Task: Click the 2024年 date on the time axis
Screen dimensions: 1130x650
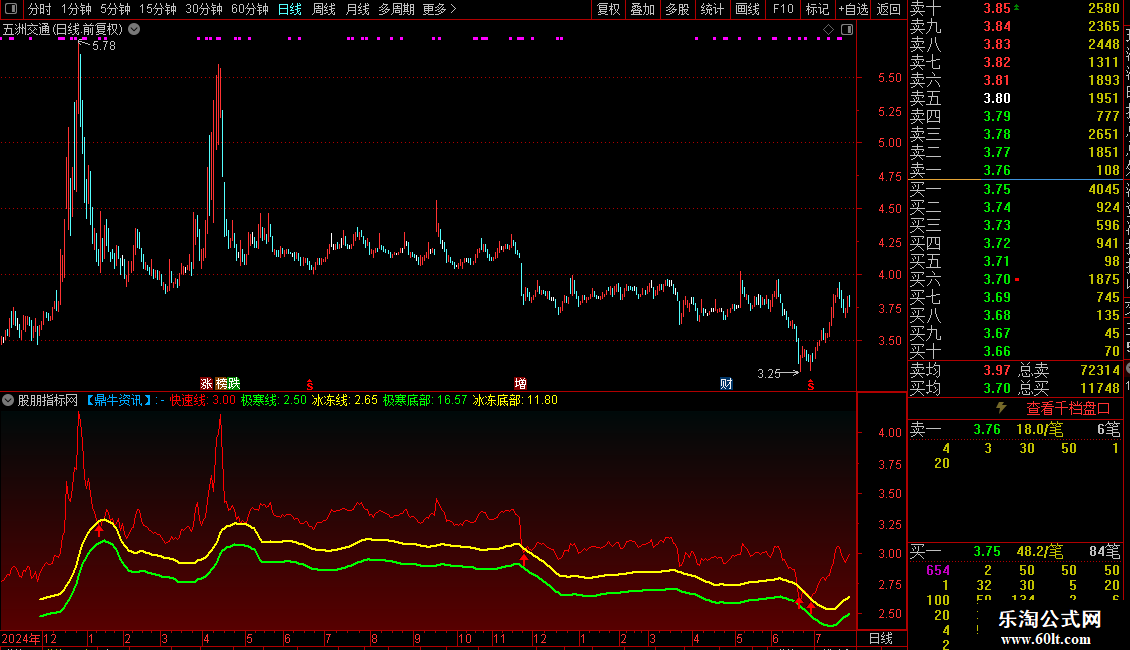Action: pos(21,638)
